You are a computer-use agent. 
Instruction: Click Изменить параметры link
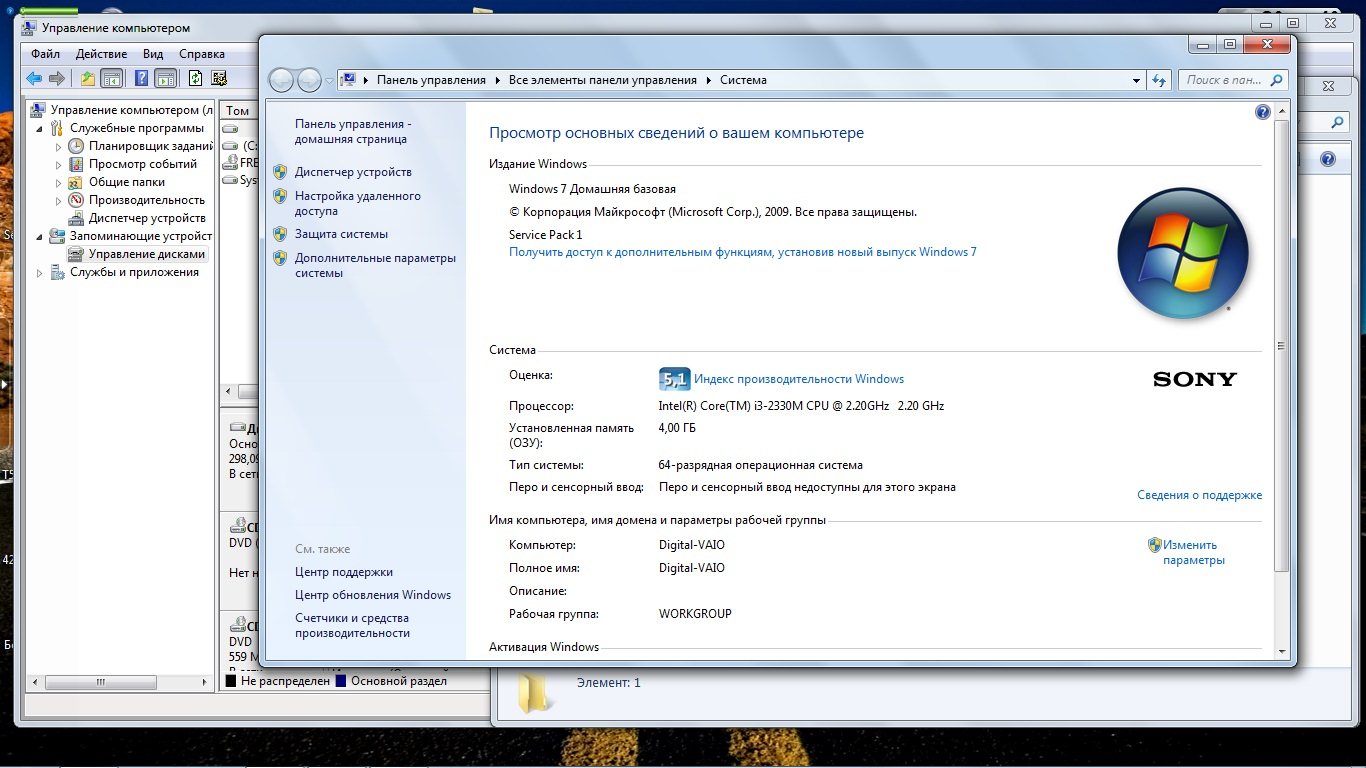1193,553
